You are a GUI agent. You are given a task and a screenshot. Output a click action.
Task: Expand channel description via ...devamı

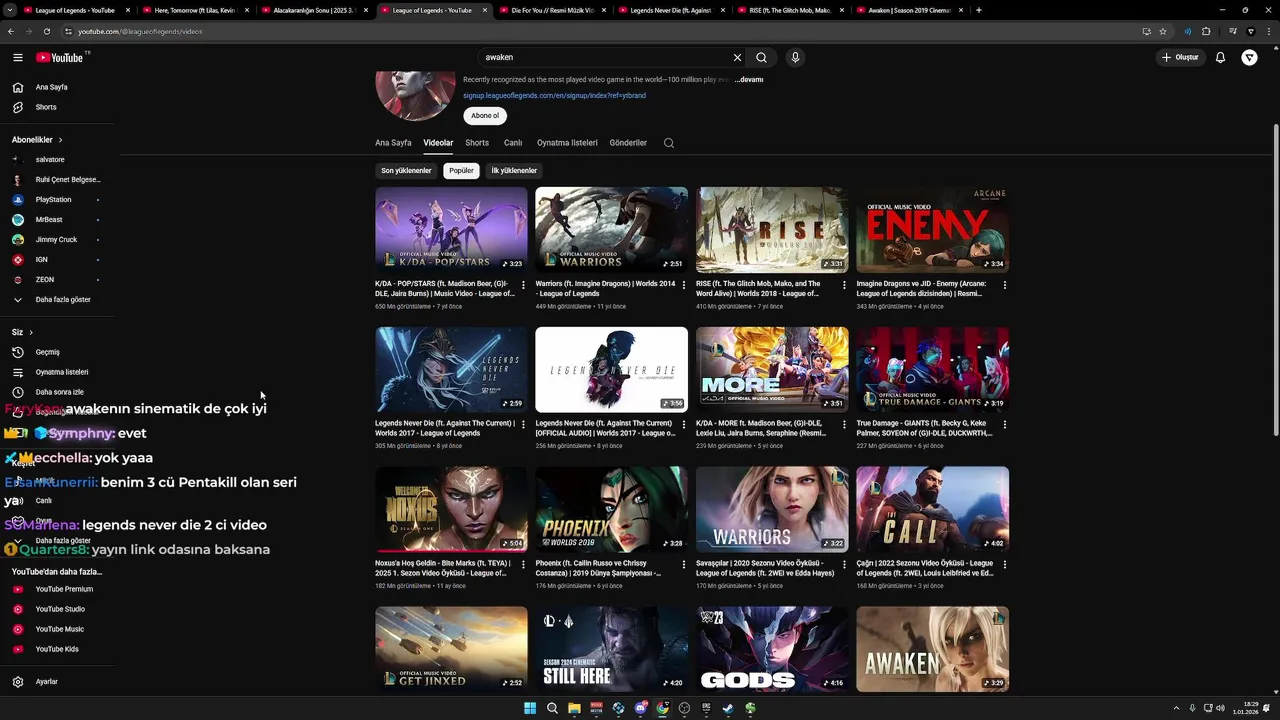pyautogui.click(x=749, y=80)
